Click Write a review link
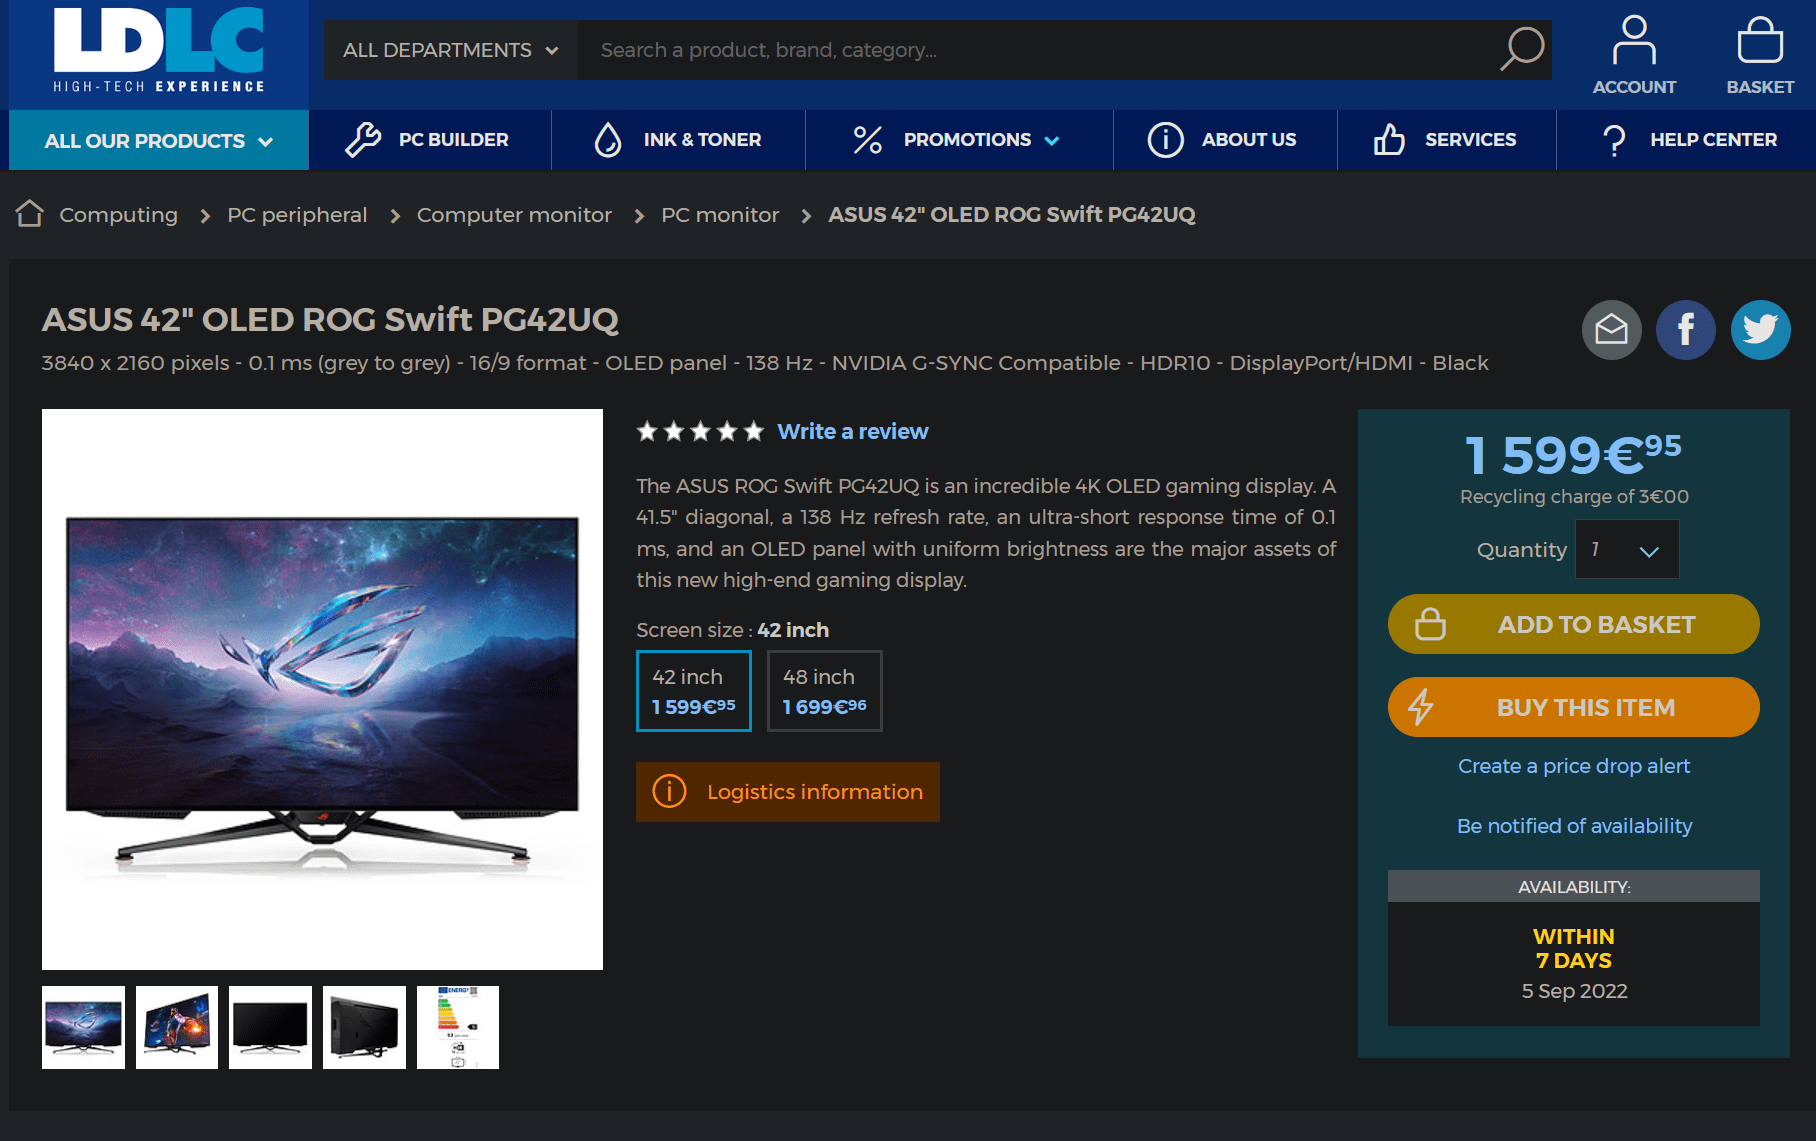1816x1141 pixels. (853, 431)
